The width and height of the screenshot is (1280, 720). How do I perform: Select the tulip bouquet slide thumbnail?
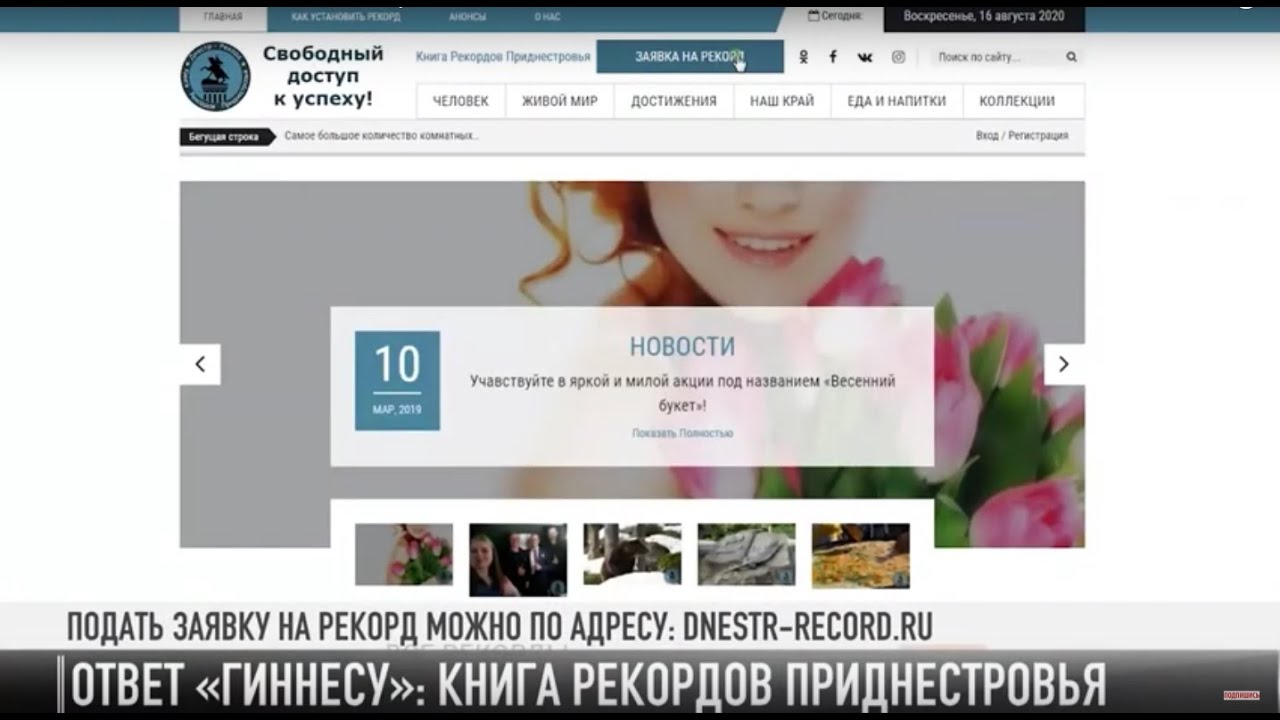[x=404, y=554]
